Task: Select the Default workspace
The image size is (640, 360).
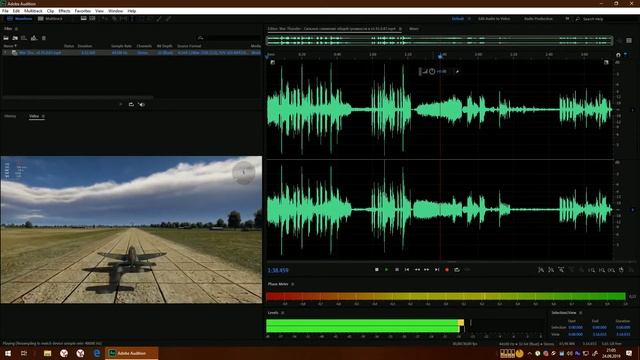Action: click(x=458, y=19)
